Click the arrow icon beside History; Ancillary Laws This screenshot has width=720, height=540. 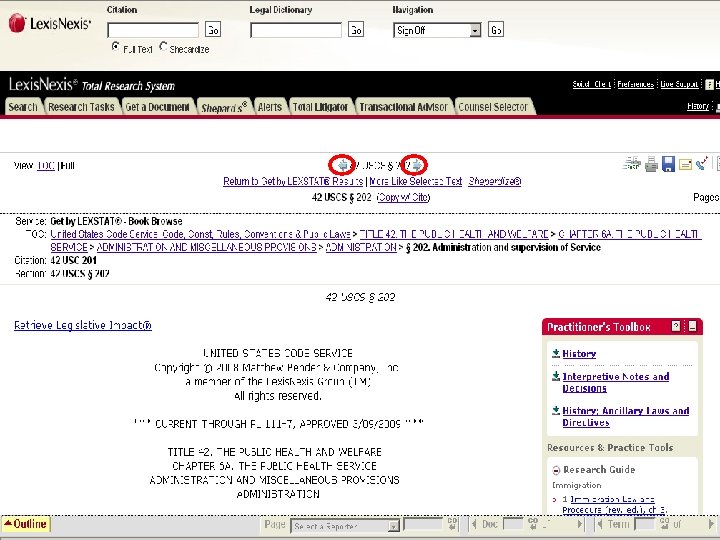(556, 410)
